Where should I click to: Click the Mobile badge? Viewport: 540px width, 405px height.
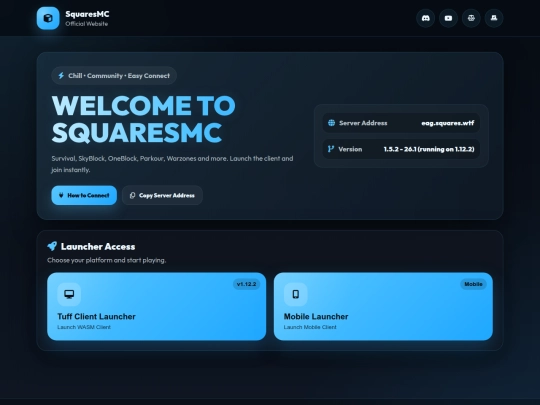coord(473,284)
